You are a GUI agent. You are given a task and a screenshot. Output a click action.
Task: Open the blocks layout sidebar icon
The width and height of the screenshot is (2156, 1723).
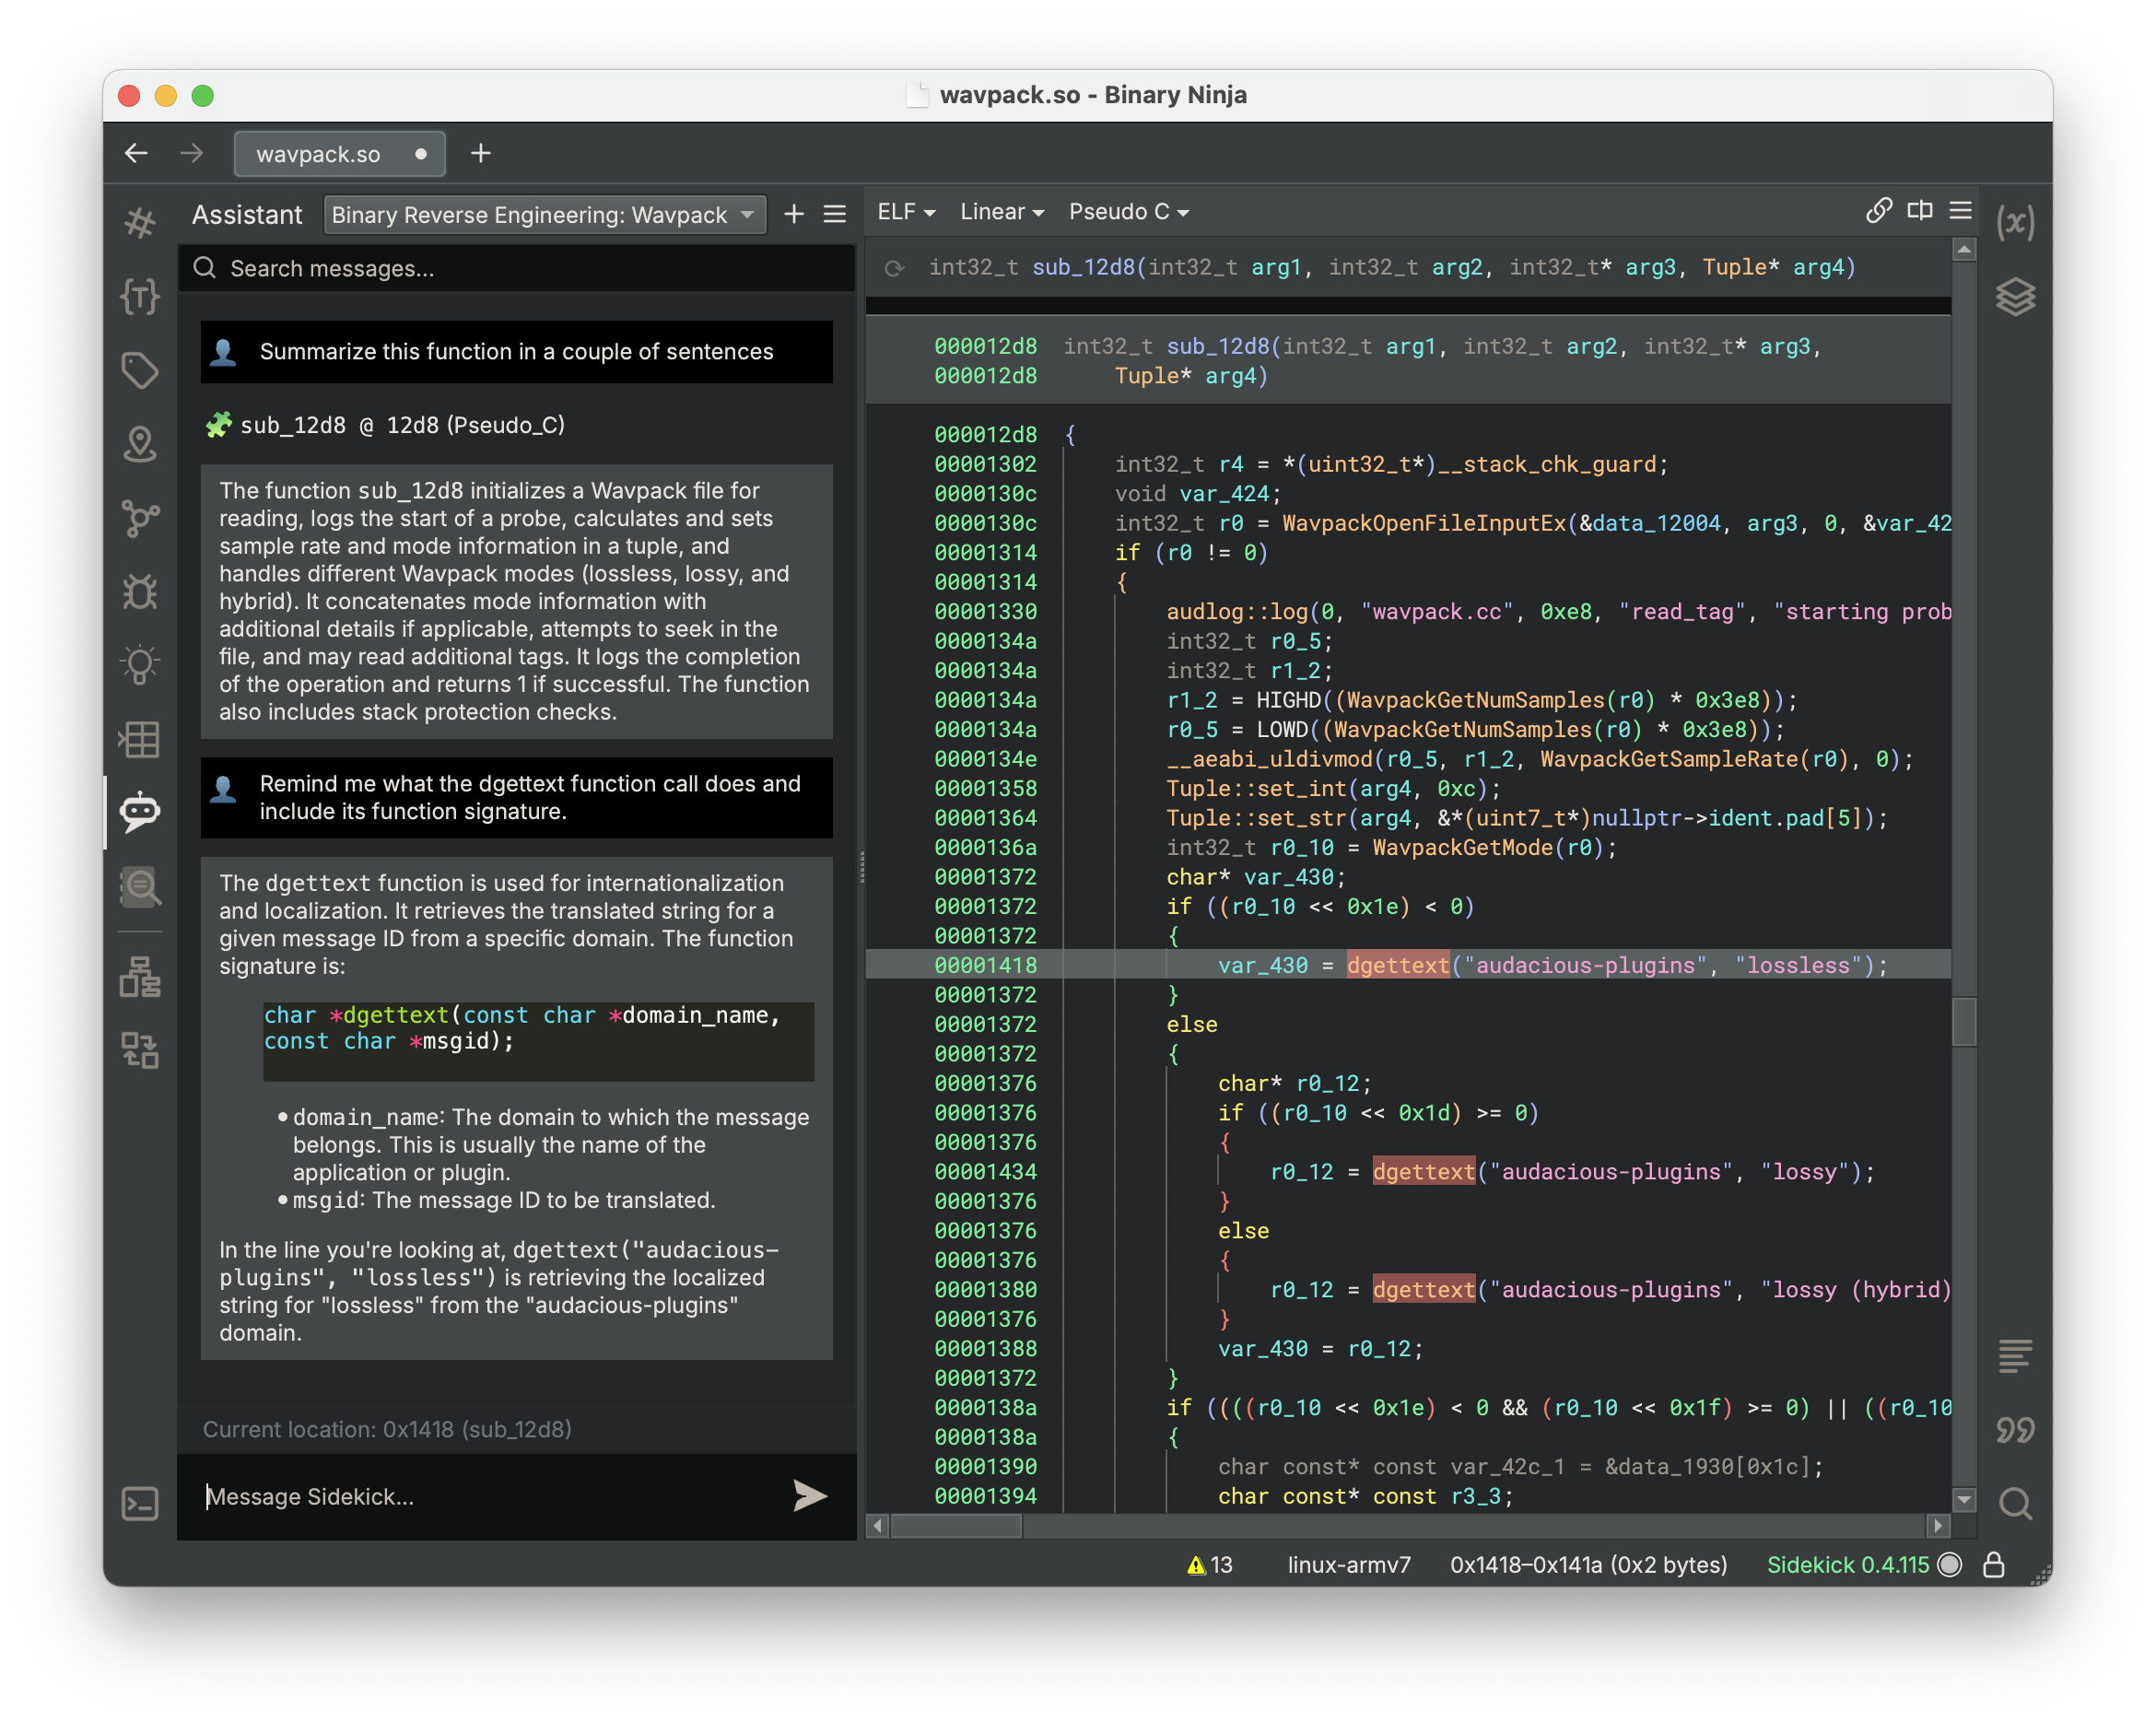pos(140,1051)
